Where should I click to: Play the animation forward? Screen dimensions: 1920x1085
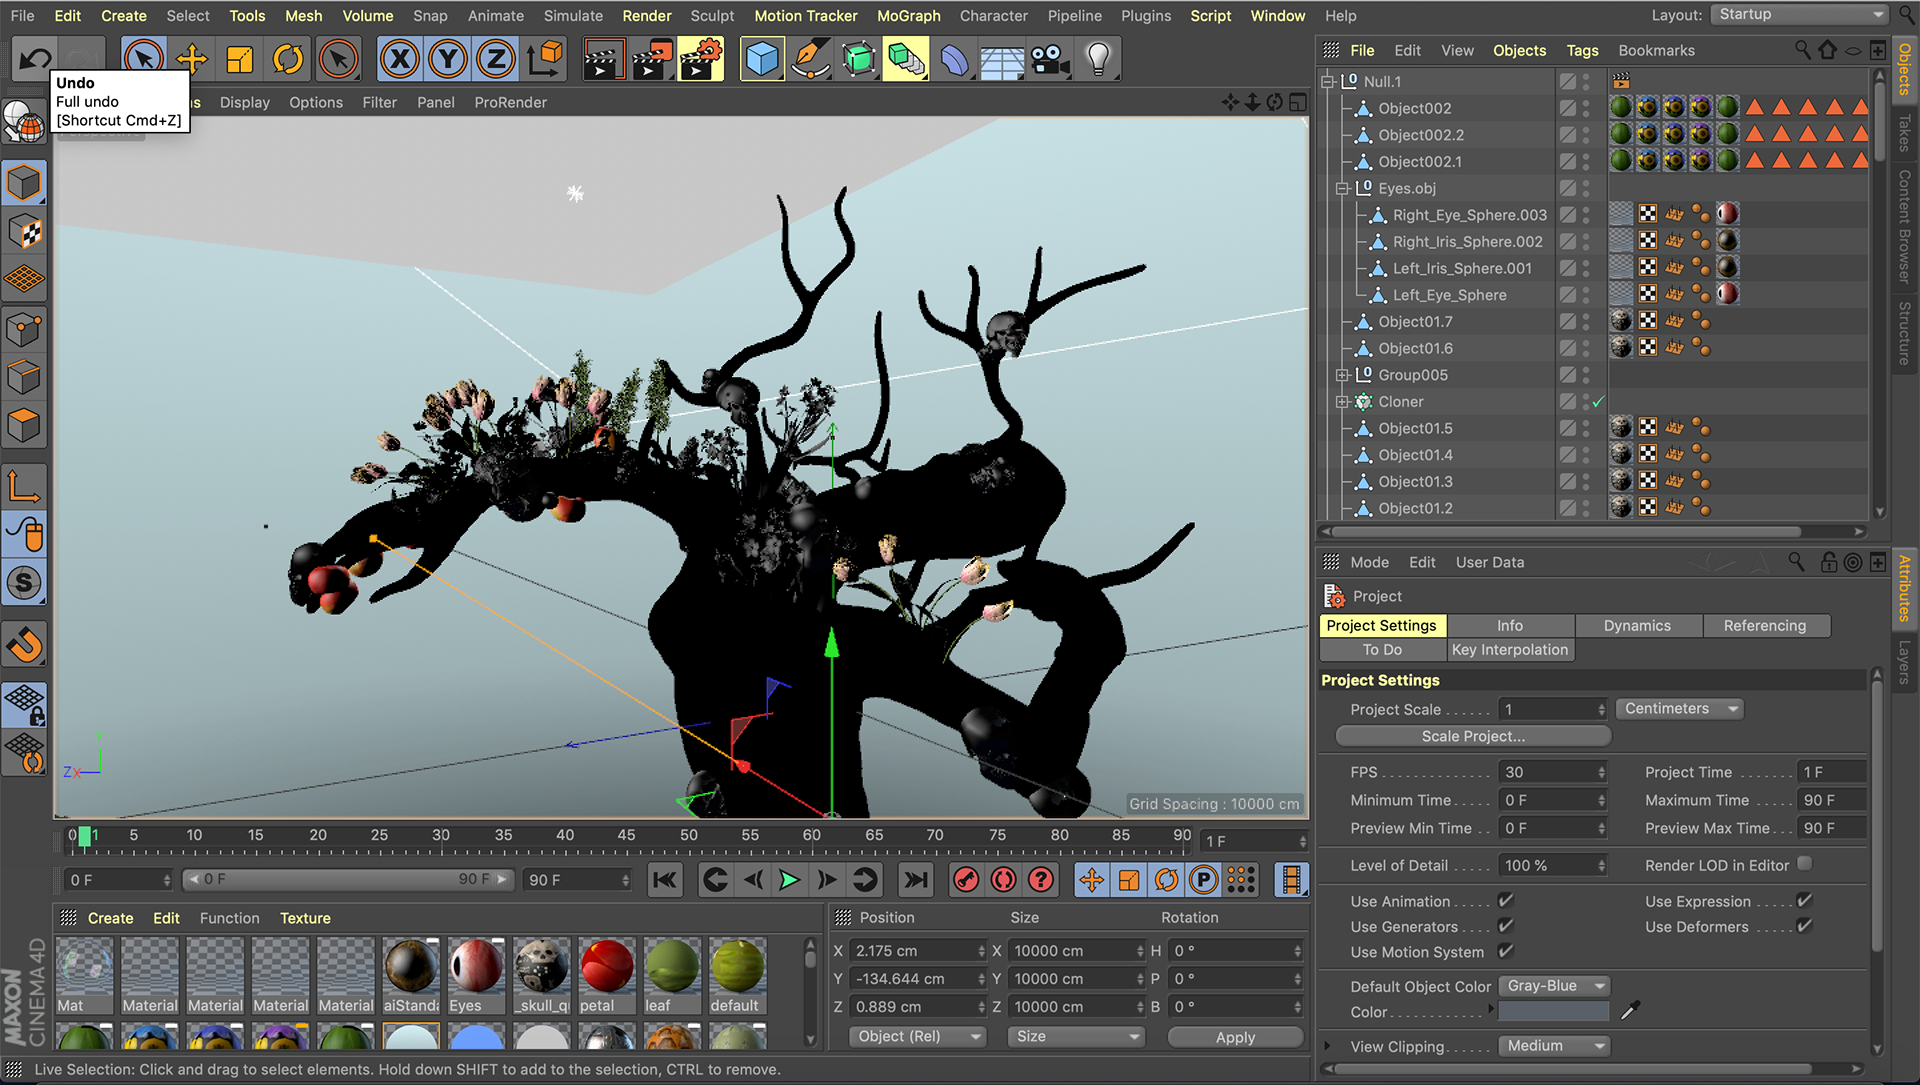789,880
